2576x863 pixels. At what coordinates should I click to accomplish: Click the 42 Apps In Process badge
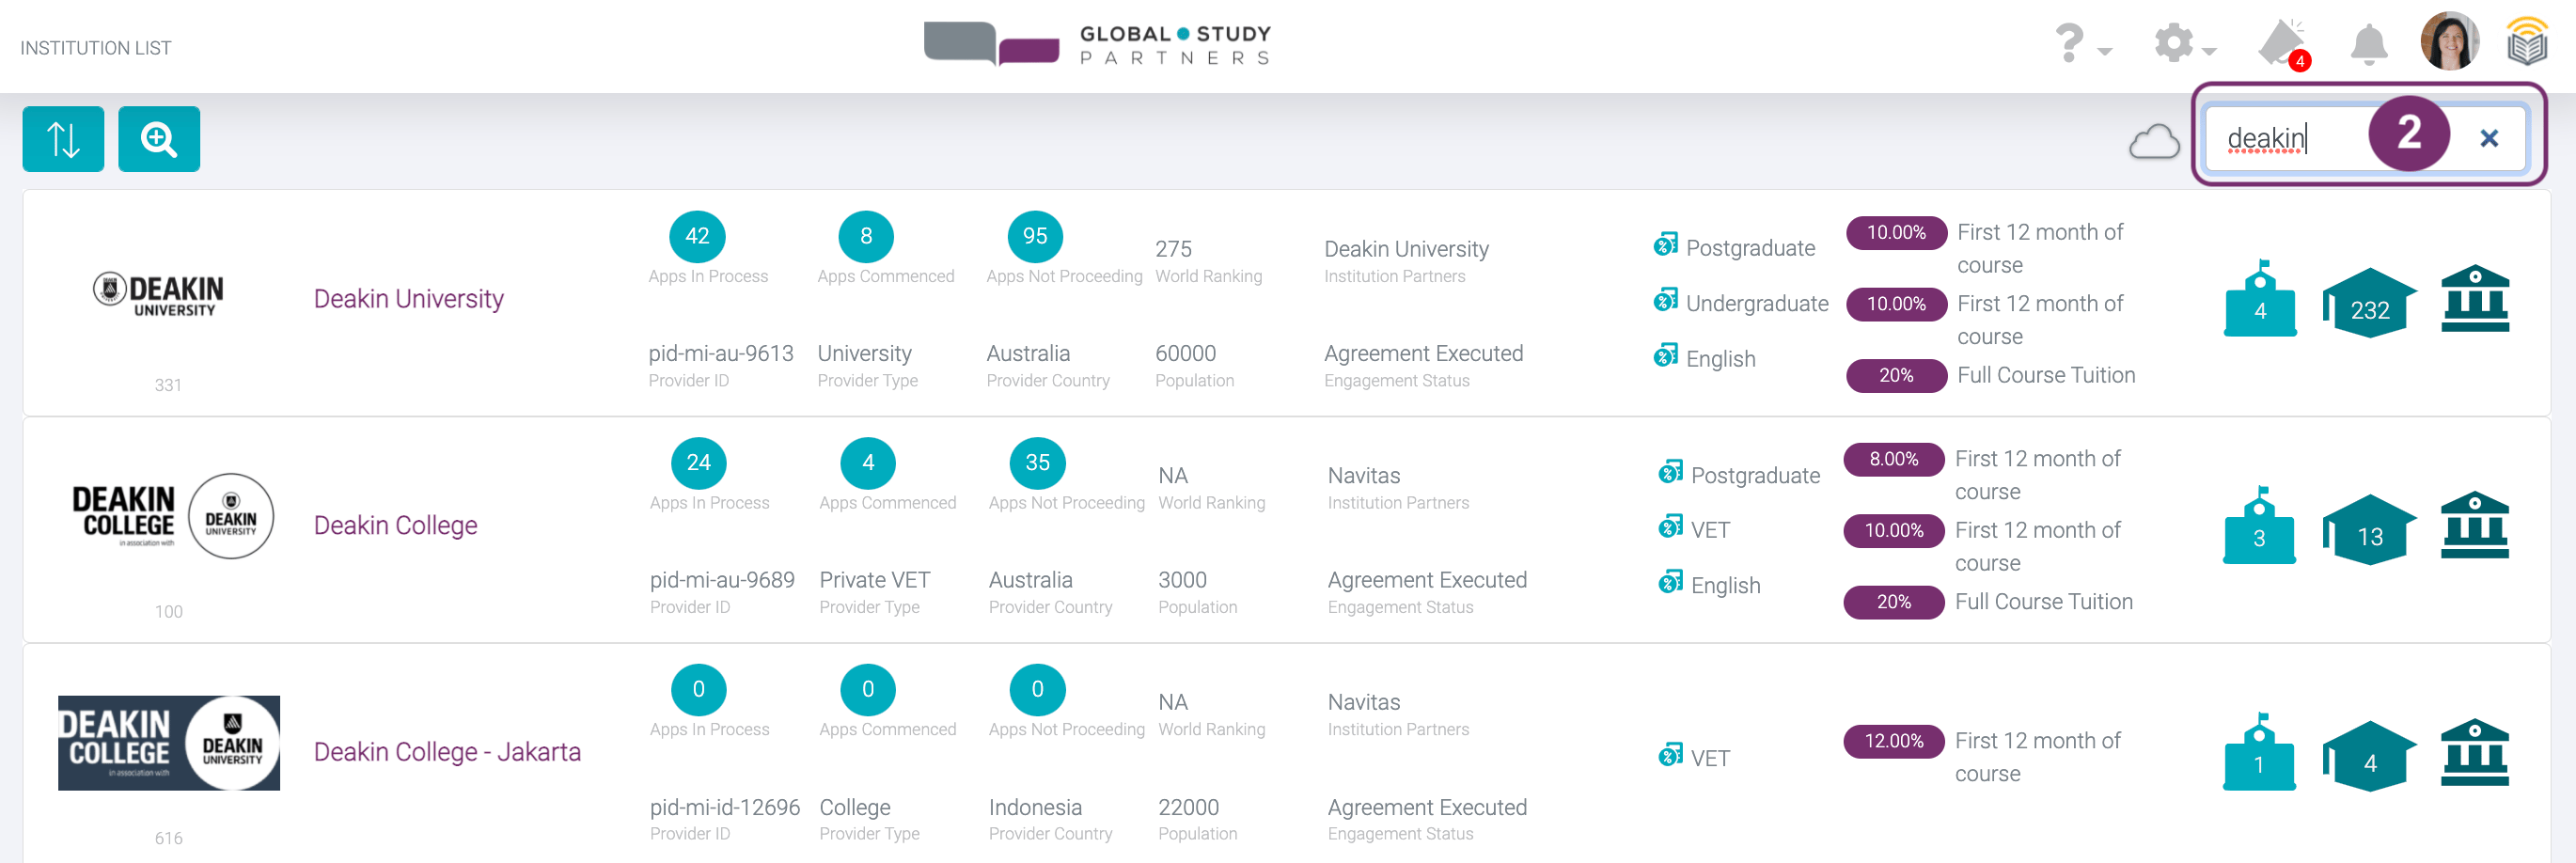click(x=697, y=236)
